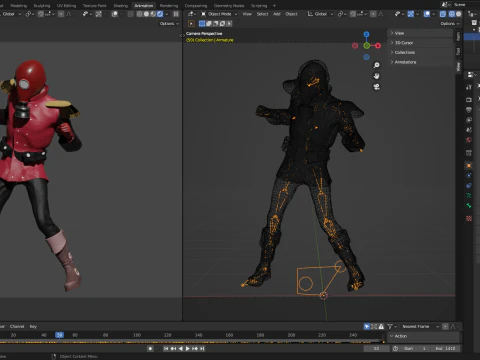The height and width of the screenshot is (360, 480).
Task: Open the Scripting workspace tab
Action: point(259,6)
